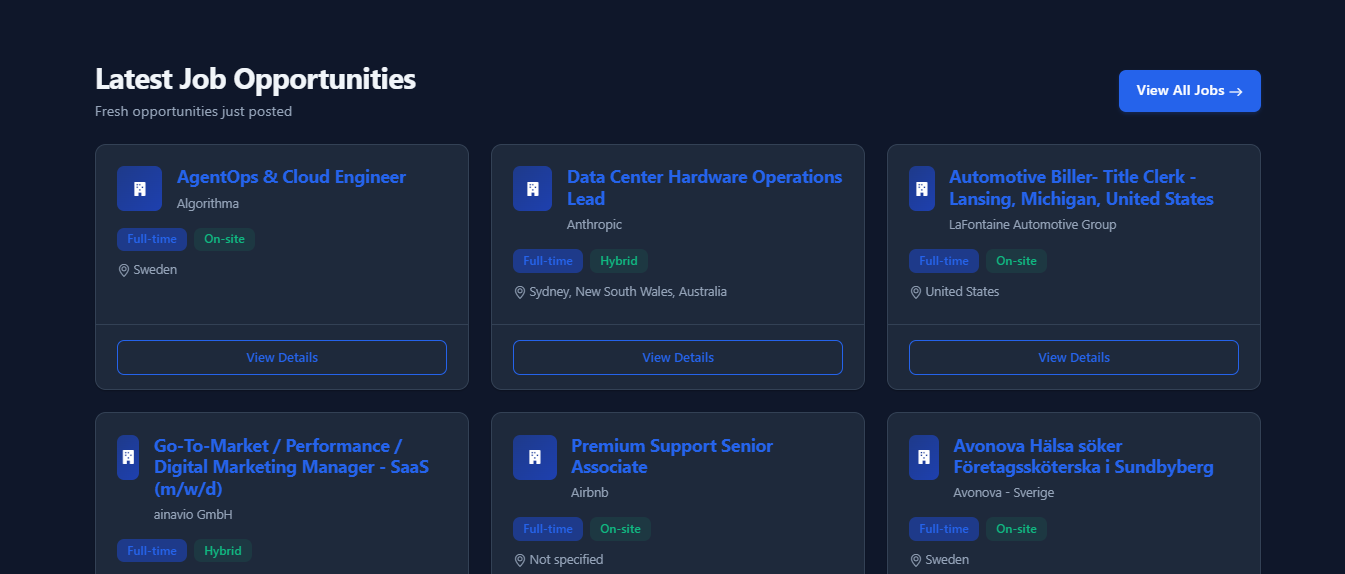
Task: Click location pin icon next to United States
Action: click(916, 292)
